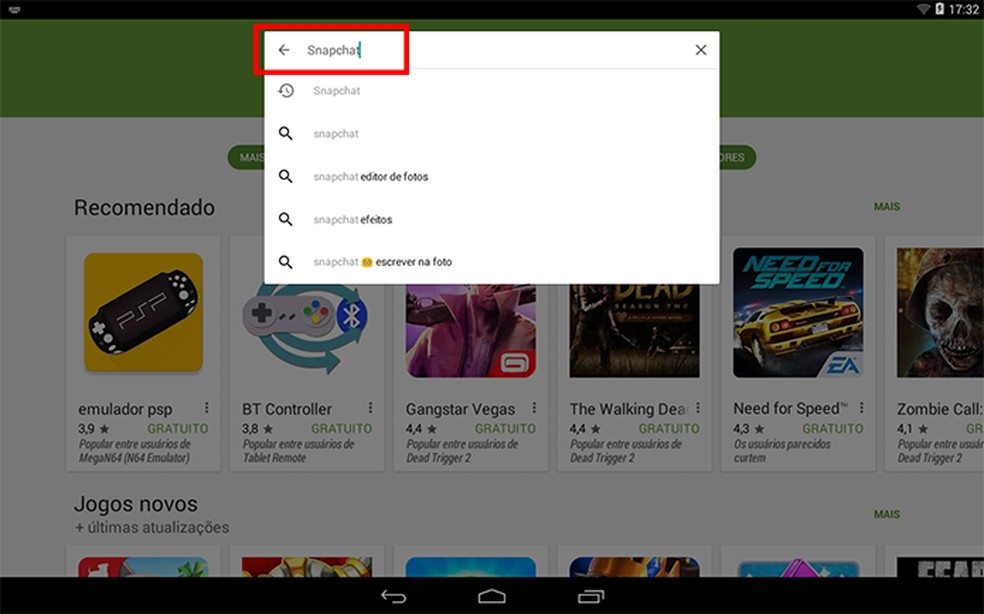The width and height of the screenshot is (984, 614).
Task: Open The Walking Dead app thumbnail
Action: [x=634, y=331]
